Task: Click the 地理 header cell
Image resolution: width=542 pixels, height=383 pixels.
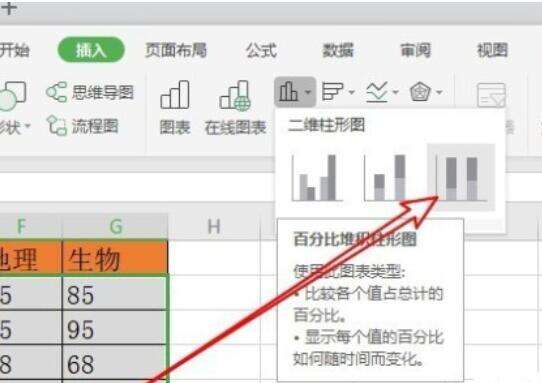Action: point(31,258)
